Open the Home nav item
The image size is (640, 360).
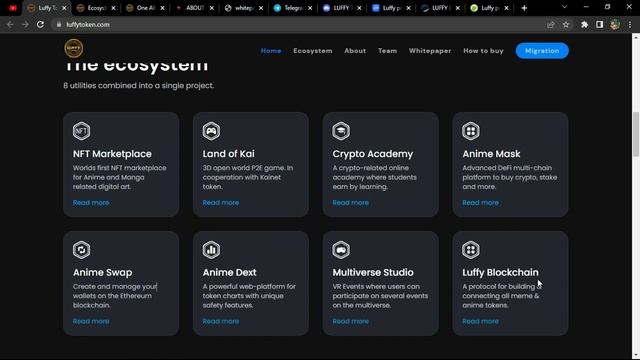tap(271, 51)
